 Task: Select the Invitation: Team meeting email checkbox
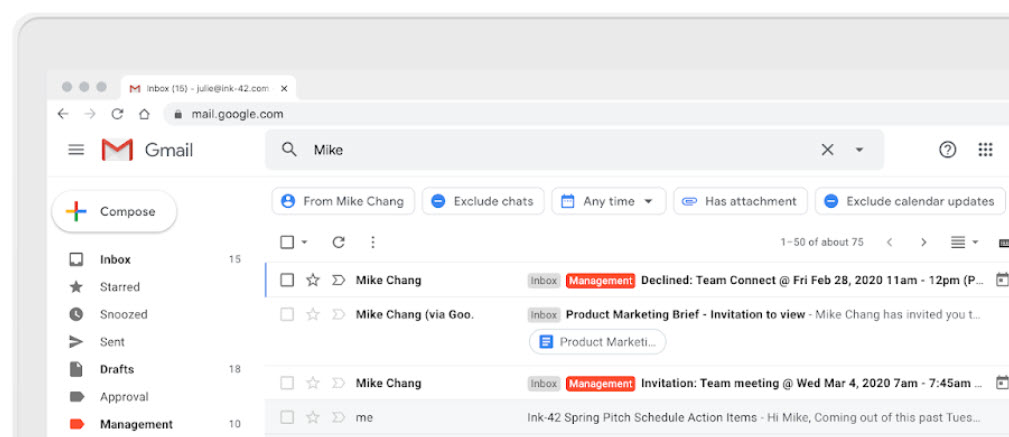287,383
